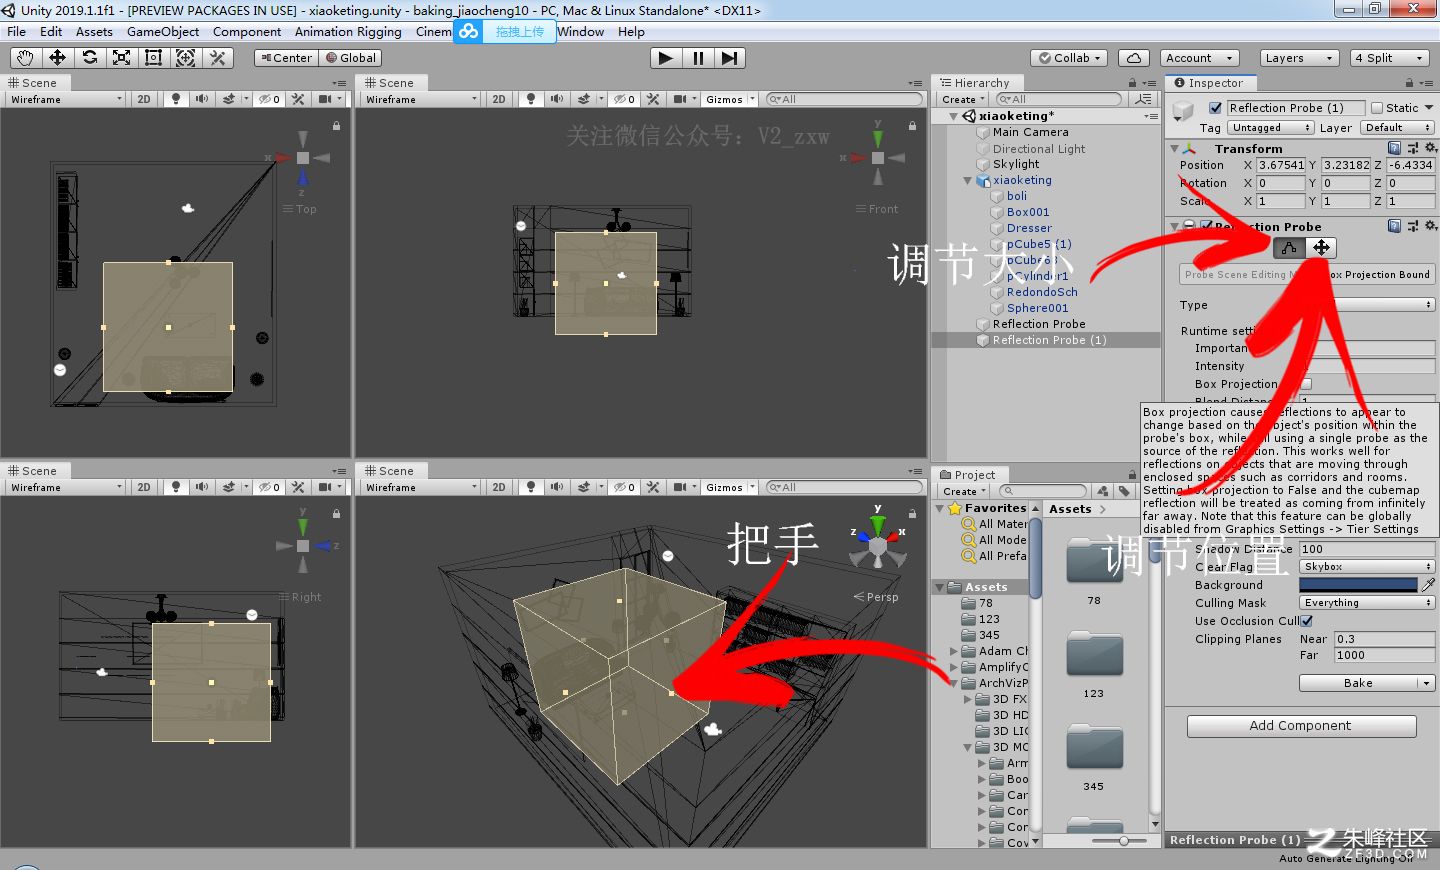
Task: Open the Account dropdown
Action: click(1200, 58)
